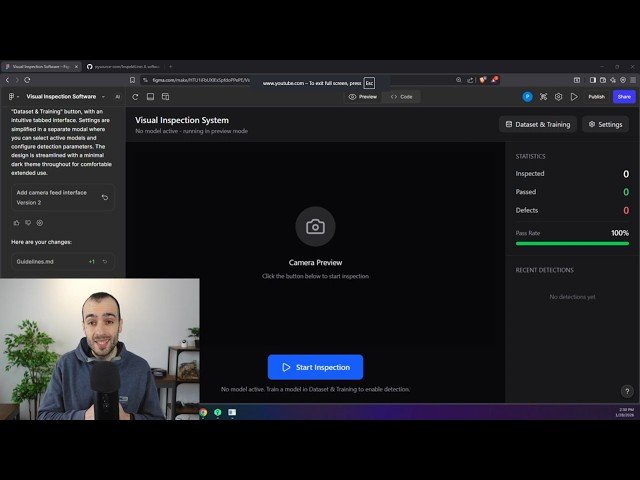640x480 pixels.
Task: Revert the Guidelines.md change
Action: [105, 261]
